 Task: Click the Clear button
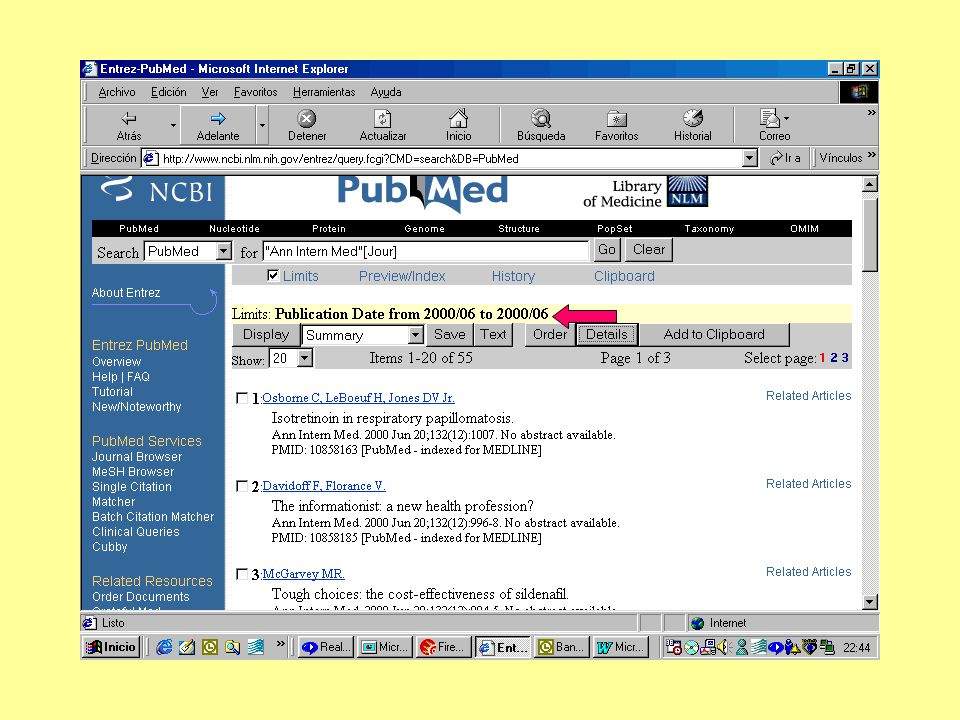click(648, 250)
